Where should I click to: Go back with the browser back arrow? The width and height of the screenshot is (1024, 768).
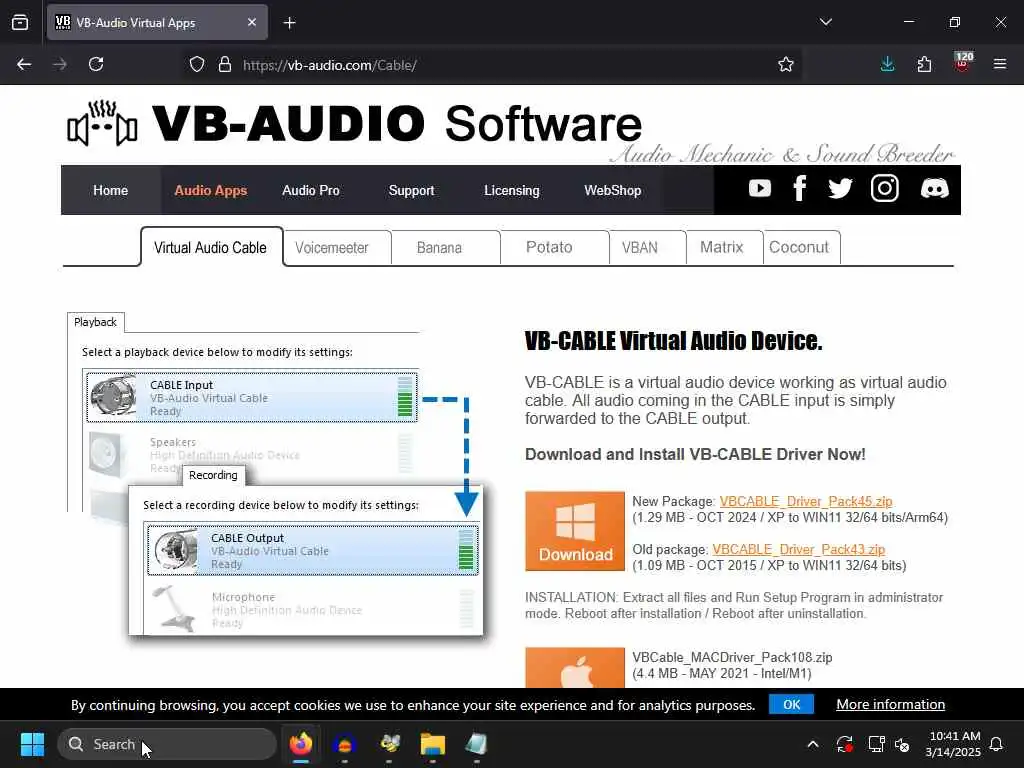24,64
